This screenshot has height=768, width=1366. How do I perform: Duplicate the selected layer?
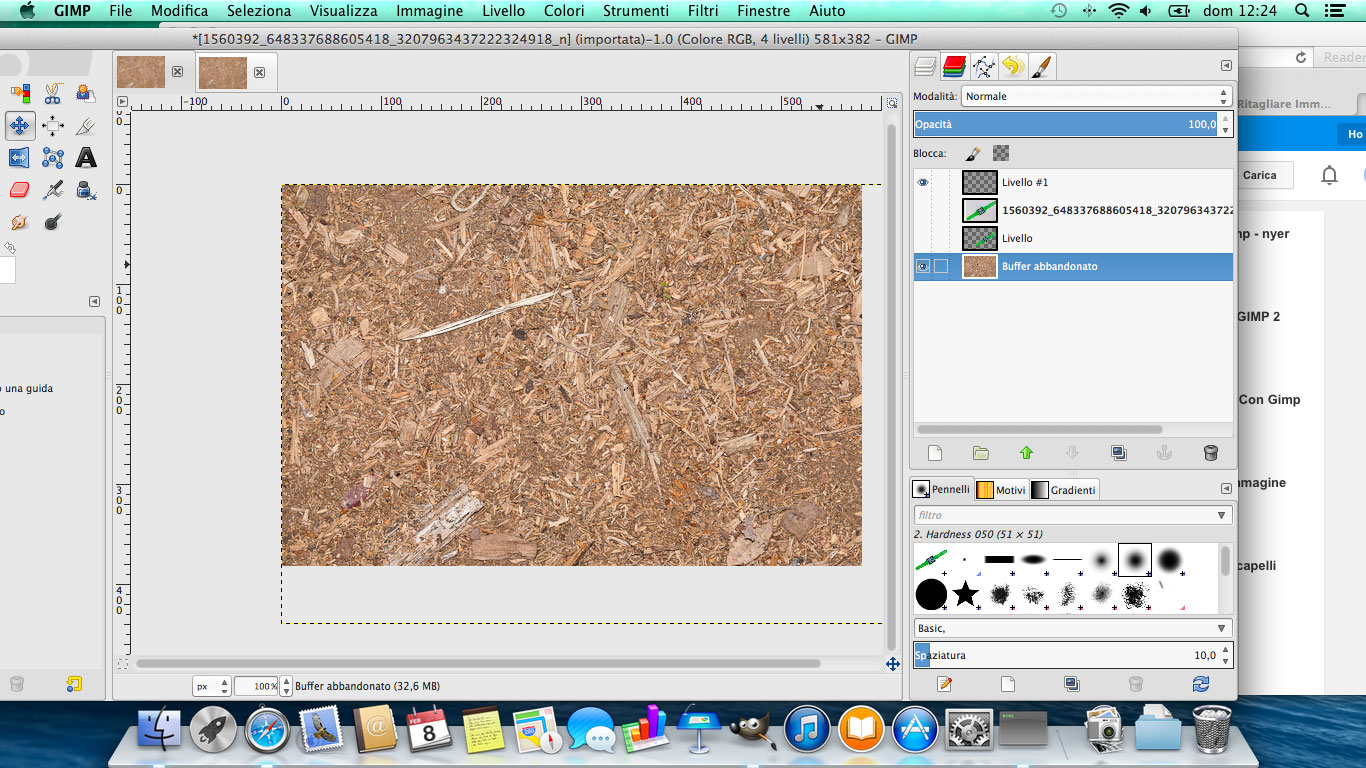point(1118,453)
